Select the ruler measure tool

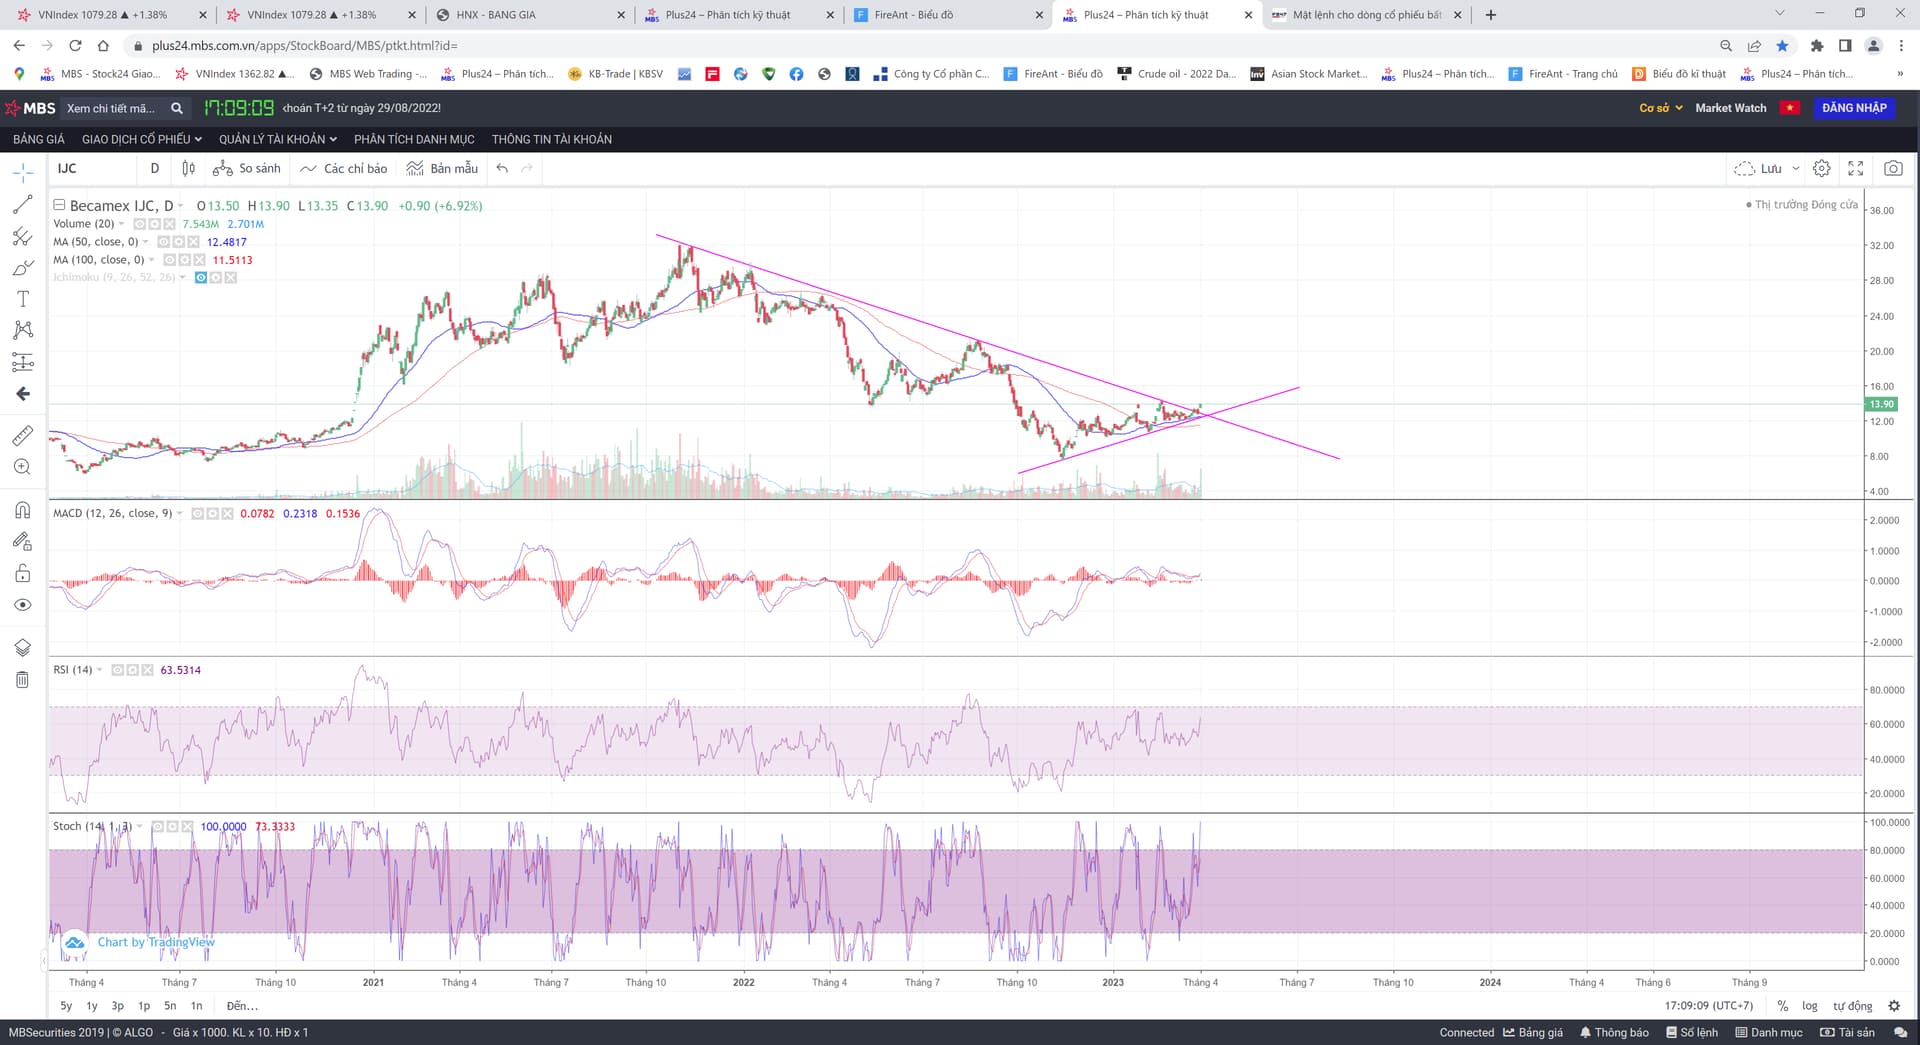coord(23,435)
